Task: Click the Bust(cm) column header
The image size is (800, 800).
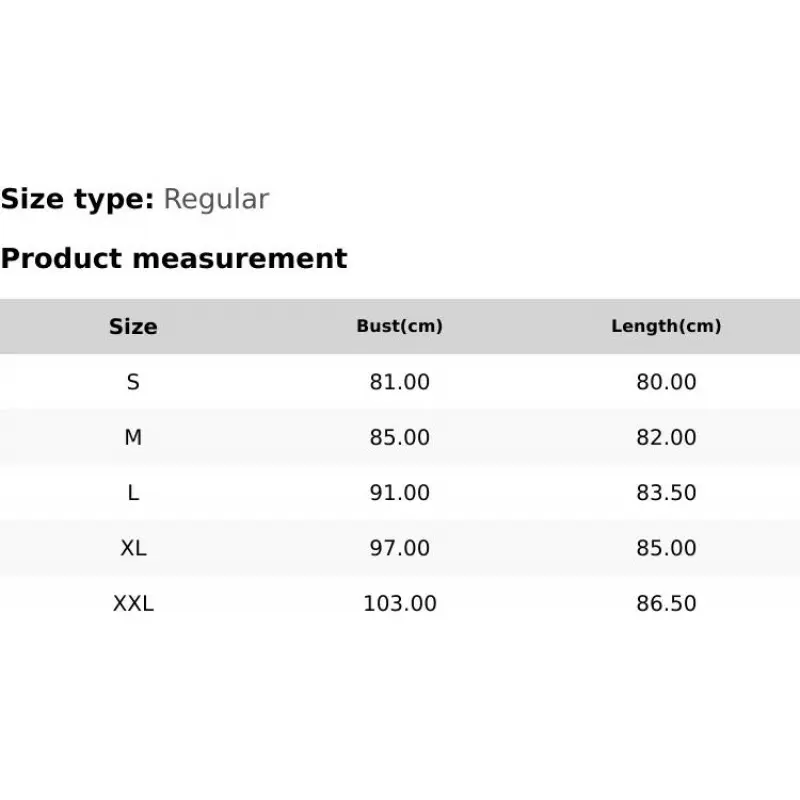Action: click(399, 326)
